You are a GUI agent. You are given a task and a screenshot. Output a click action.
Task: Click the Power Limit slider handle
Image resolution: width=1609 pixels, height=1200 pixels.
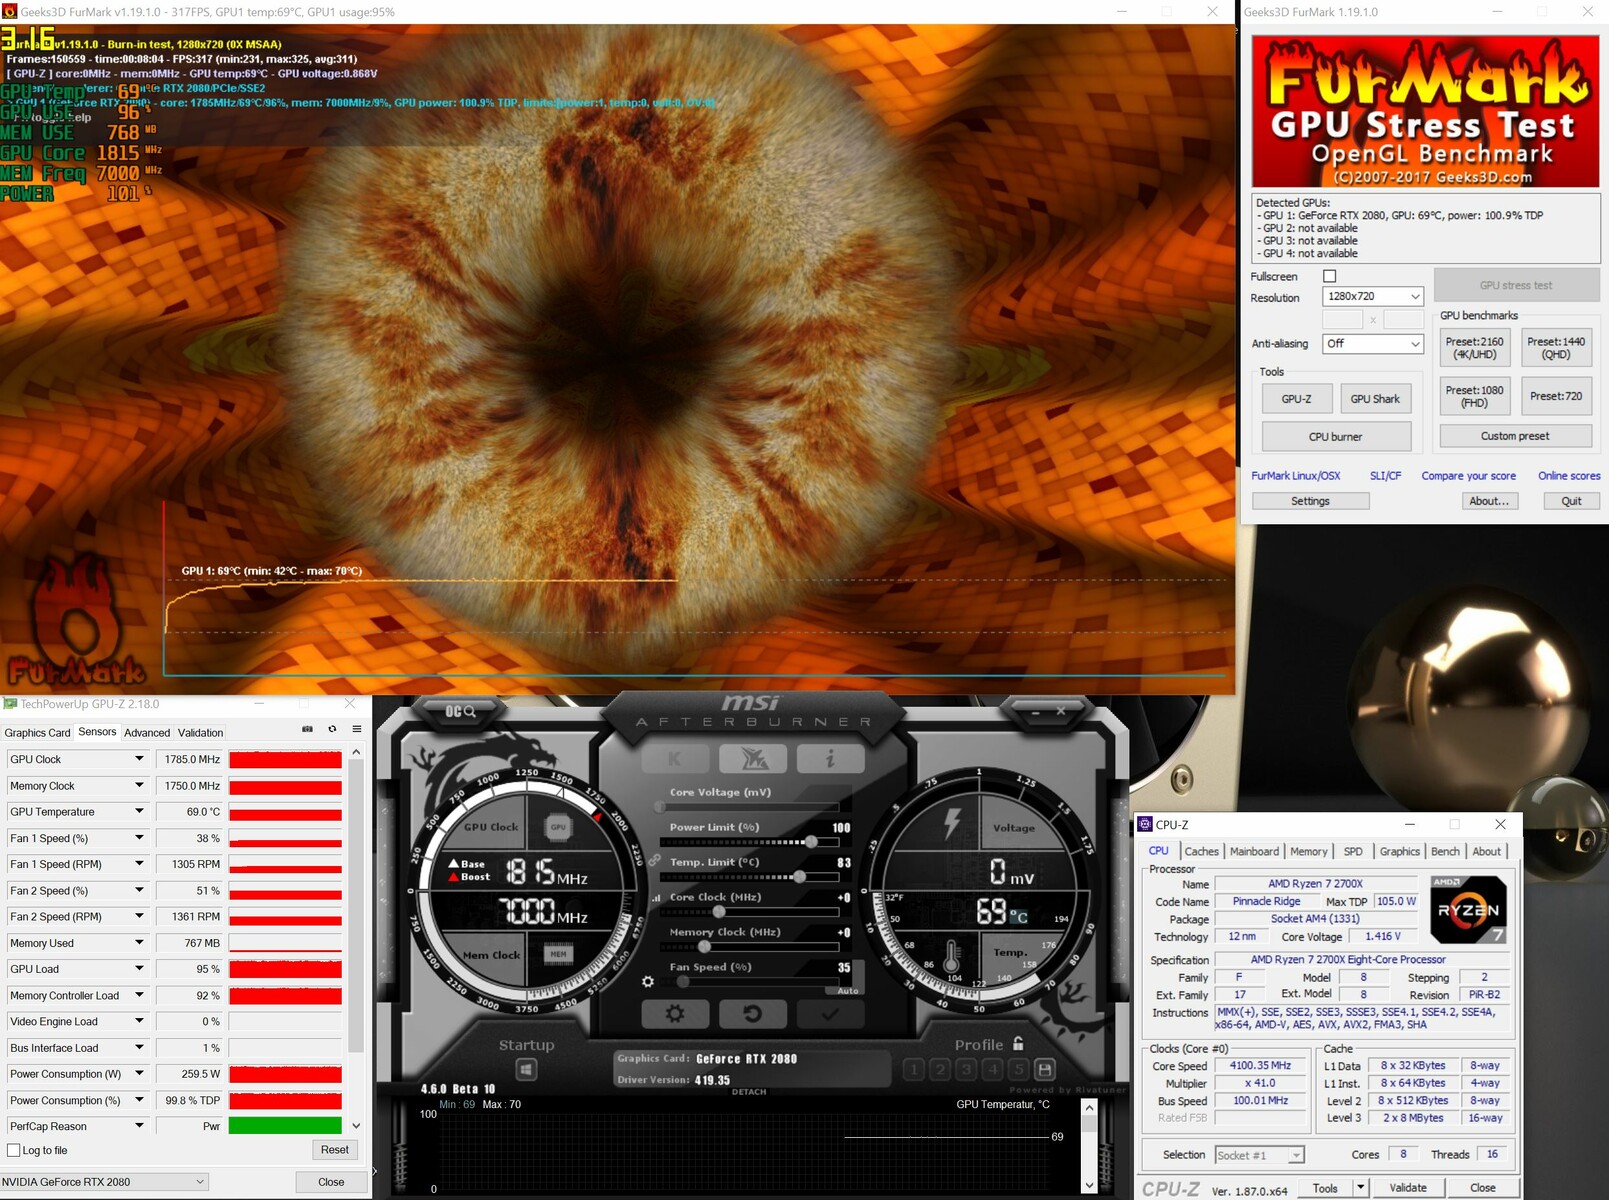[x=811, y=842]
